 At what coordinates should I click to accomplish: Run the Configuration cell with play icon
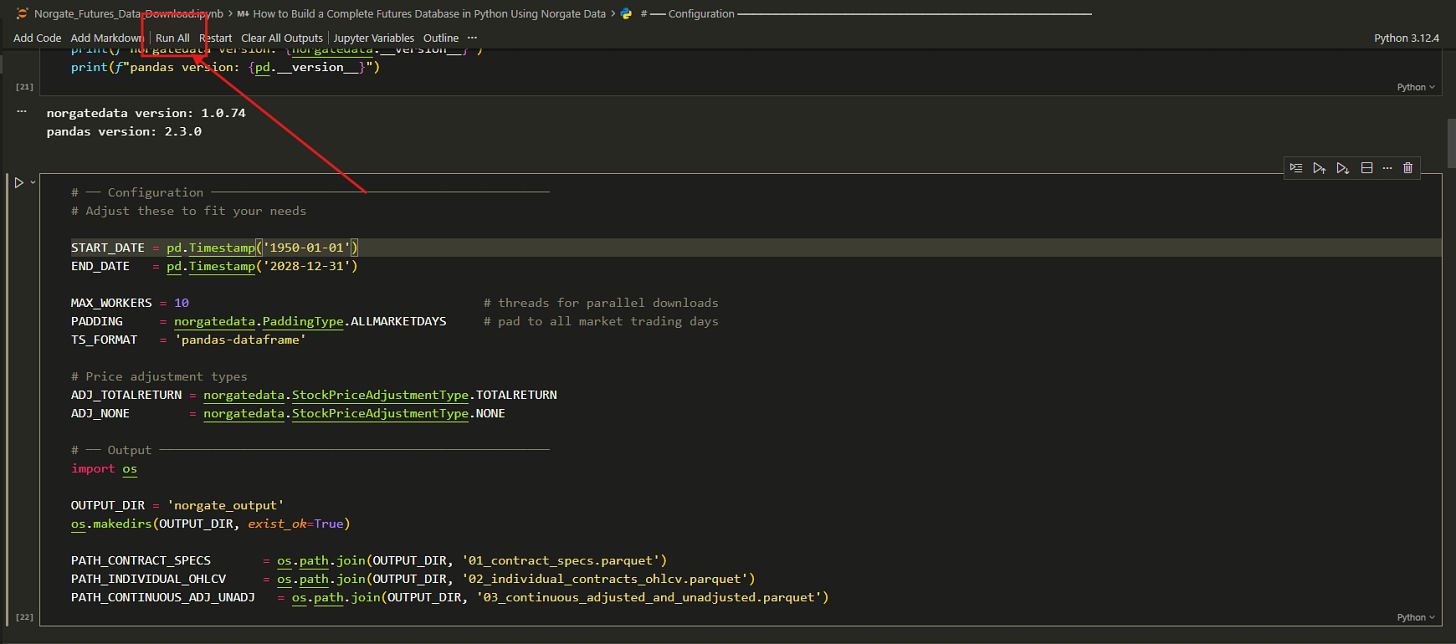18,182
